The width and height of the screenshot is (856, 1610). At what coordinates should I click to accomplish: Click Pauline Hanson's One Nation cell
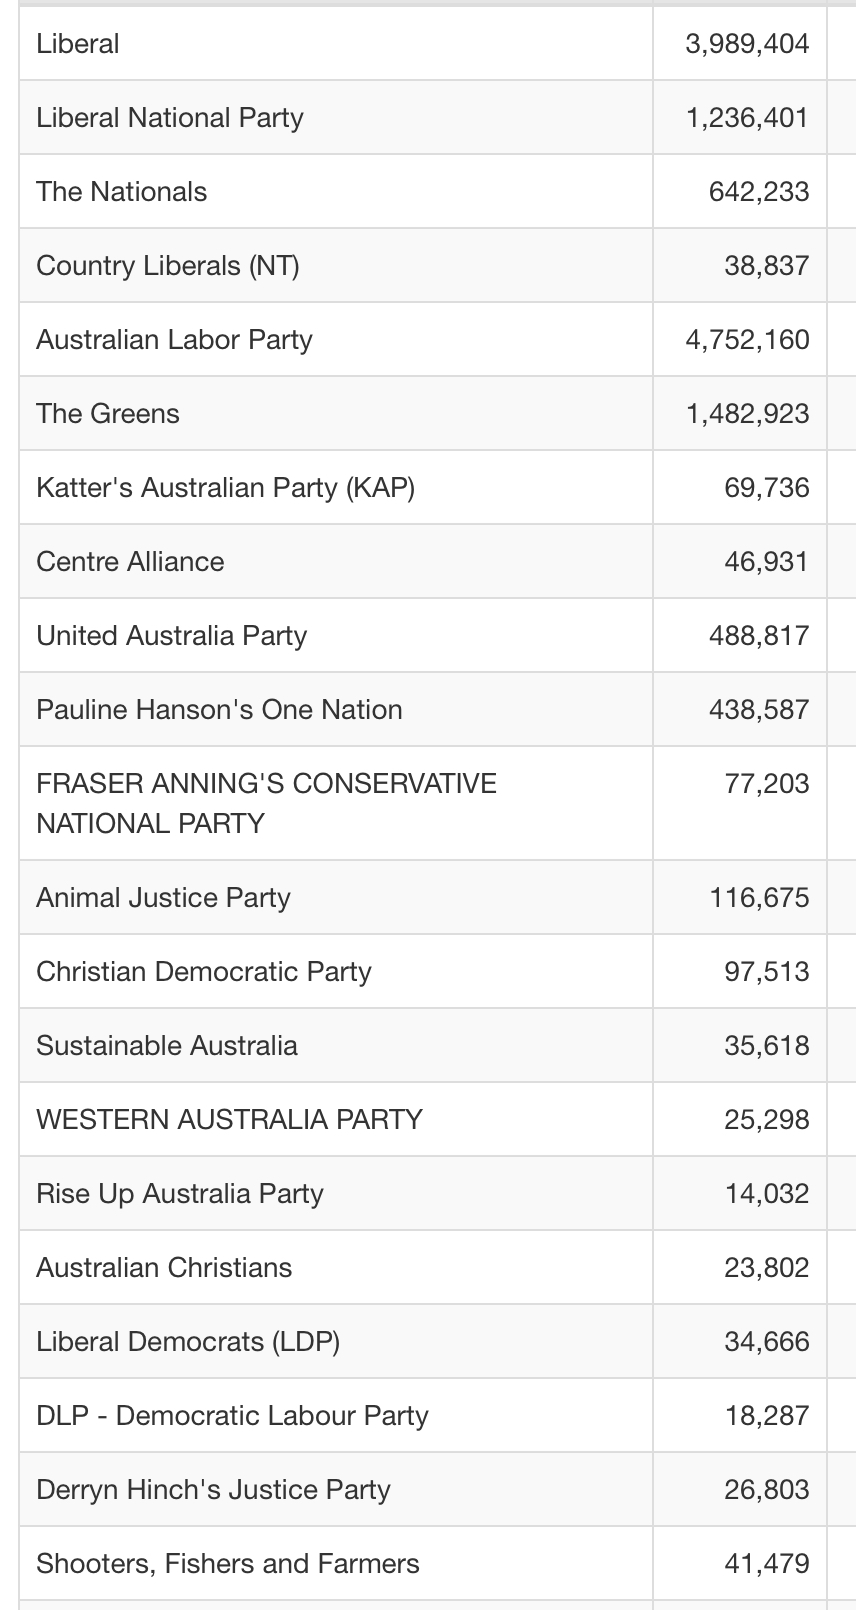click(336, 710)
